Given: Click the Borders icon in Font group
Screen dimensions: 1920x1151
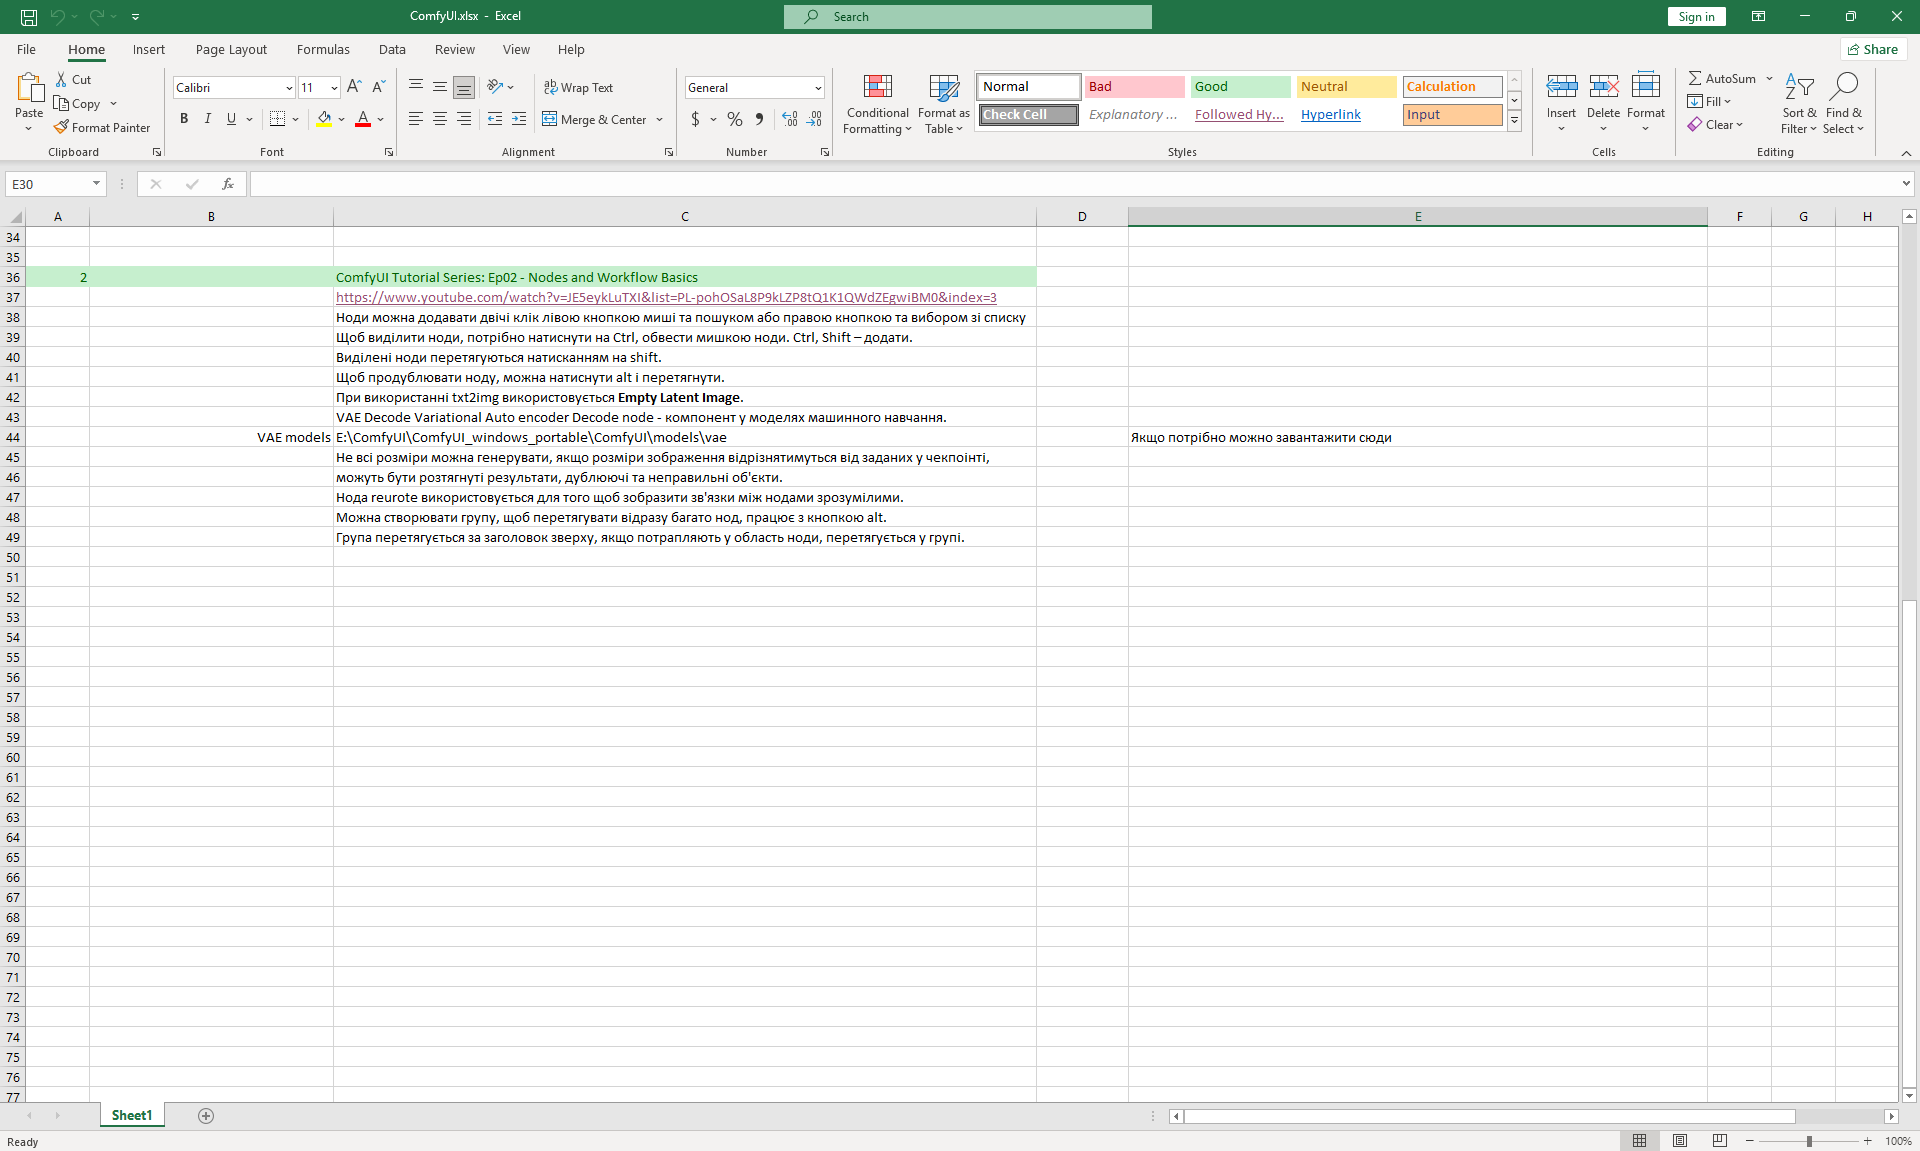Looking at the screenshot, I should coord(277,119).
